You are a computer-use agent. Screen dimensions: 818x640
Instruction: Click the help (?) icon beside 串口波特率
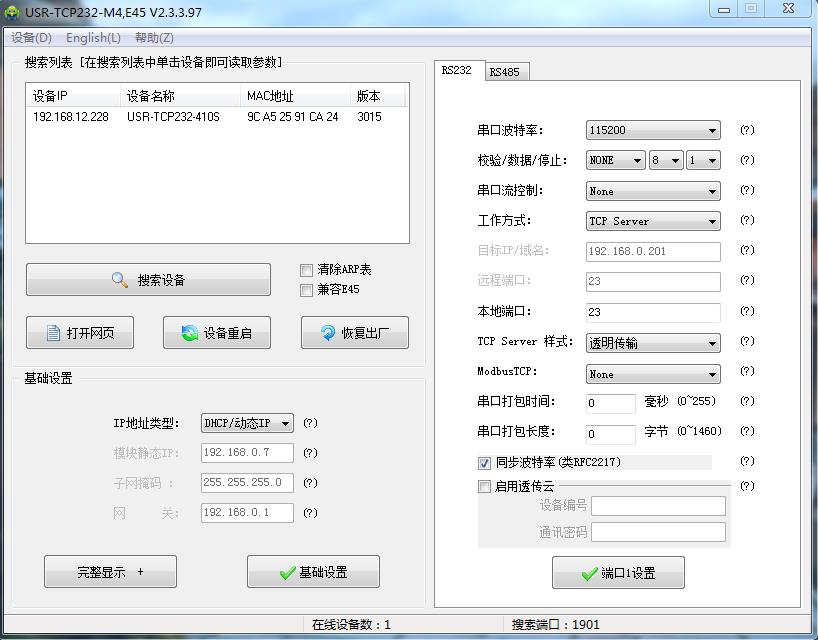point(746,130)
